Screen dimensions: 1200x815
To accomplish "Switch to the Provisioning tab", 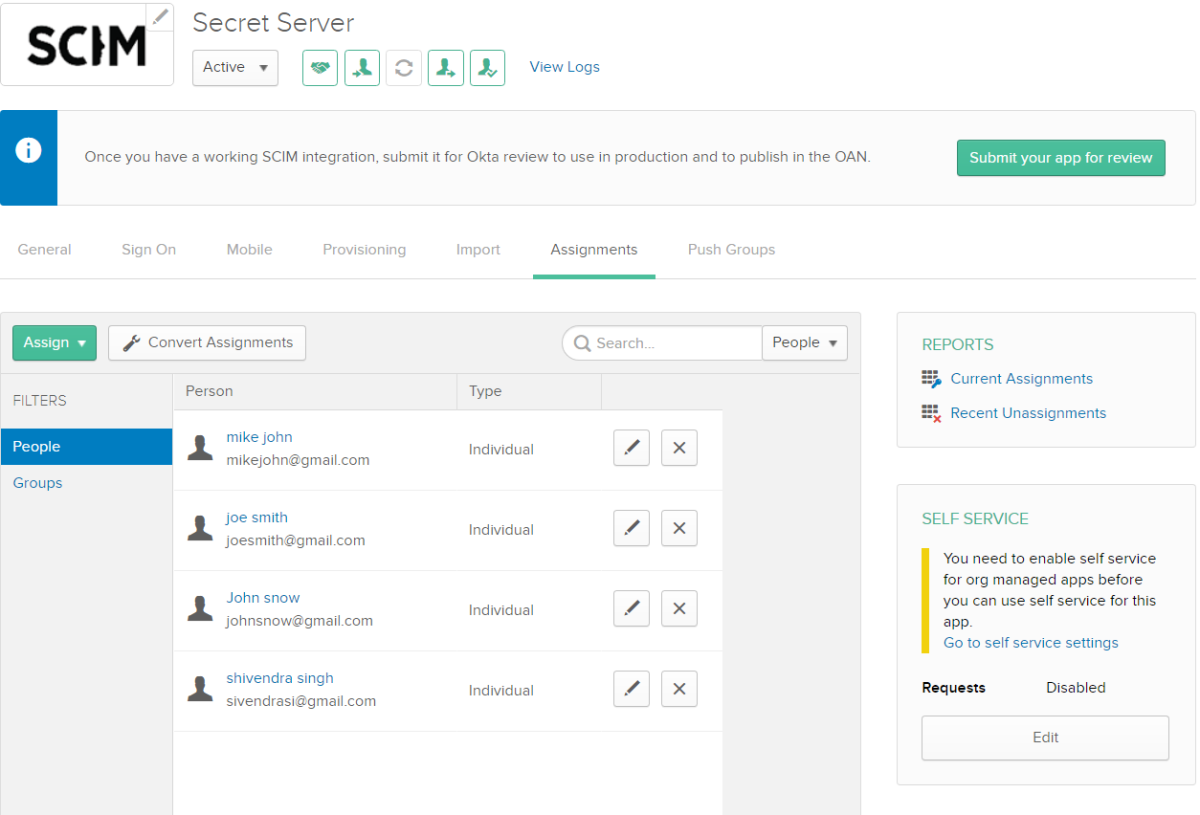I will (364, 250).
